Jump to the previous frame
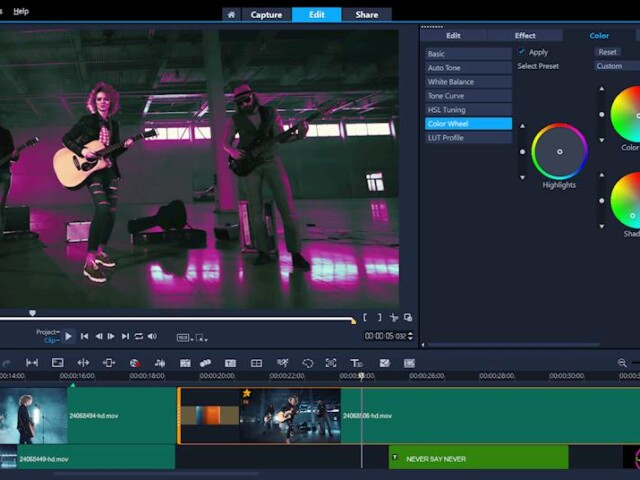 pos(98,337)
